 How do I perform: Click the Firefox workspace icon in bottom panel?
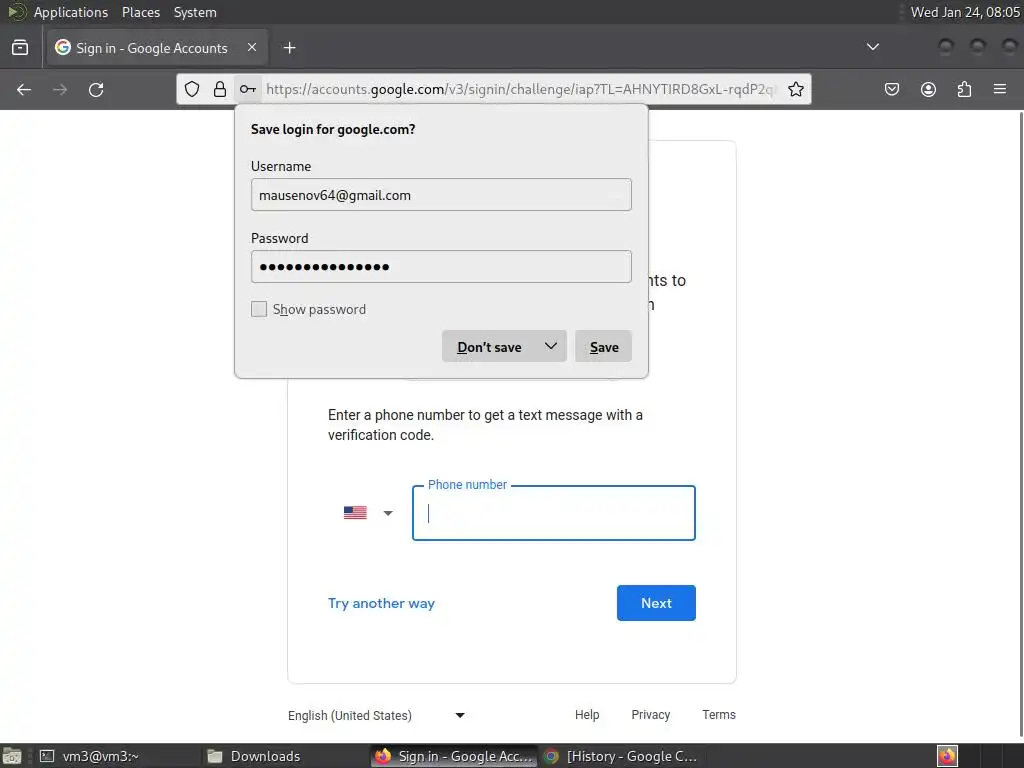pyautogui.click(x=947, y=756)
